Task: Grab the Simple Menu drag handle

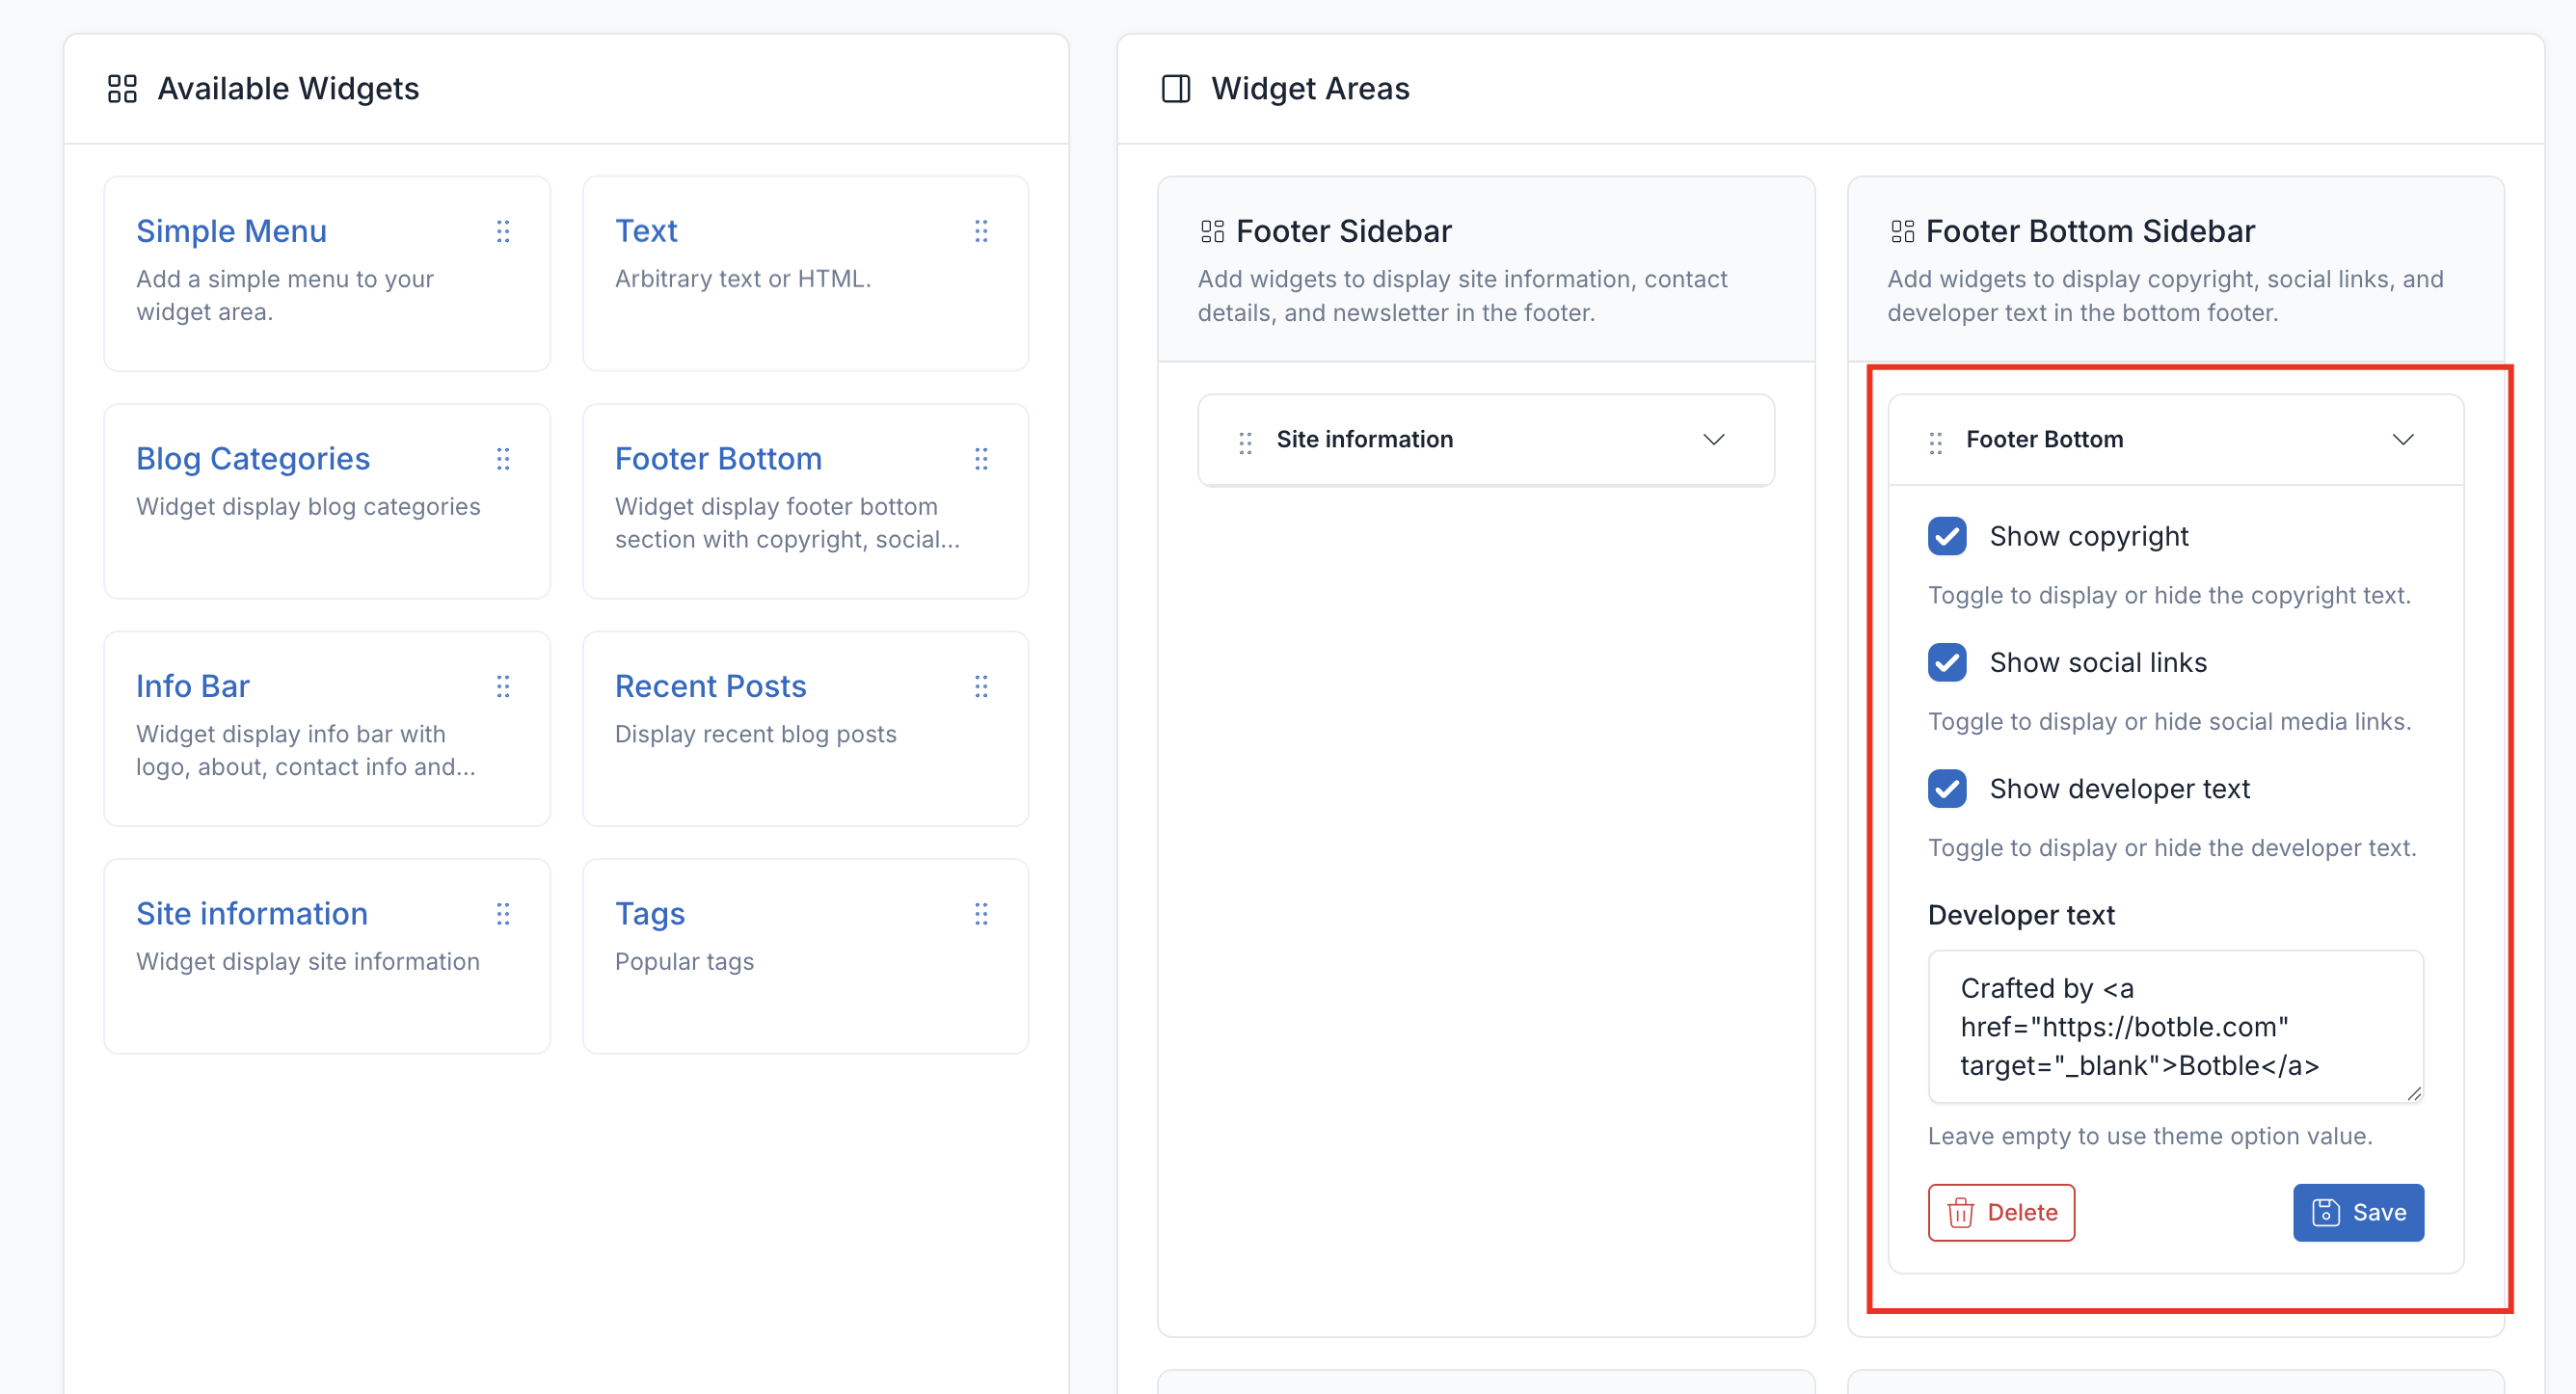Action: (x=503, y=232)
